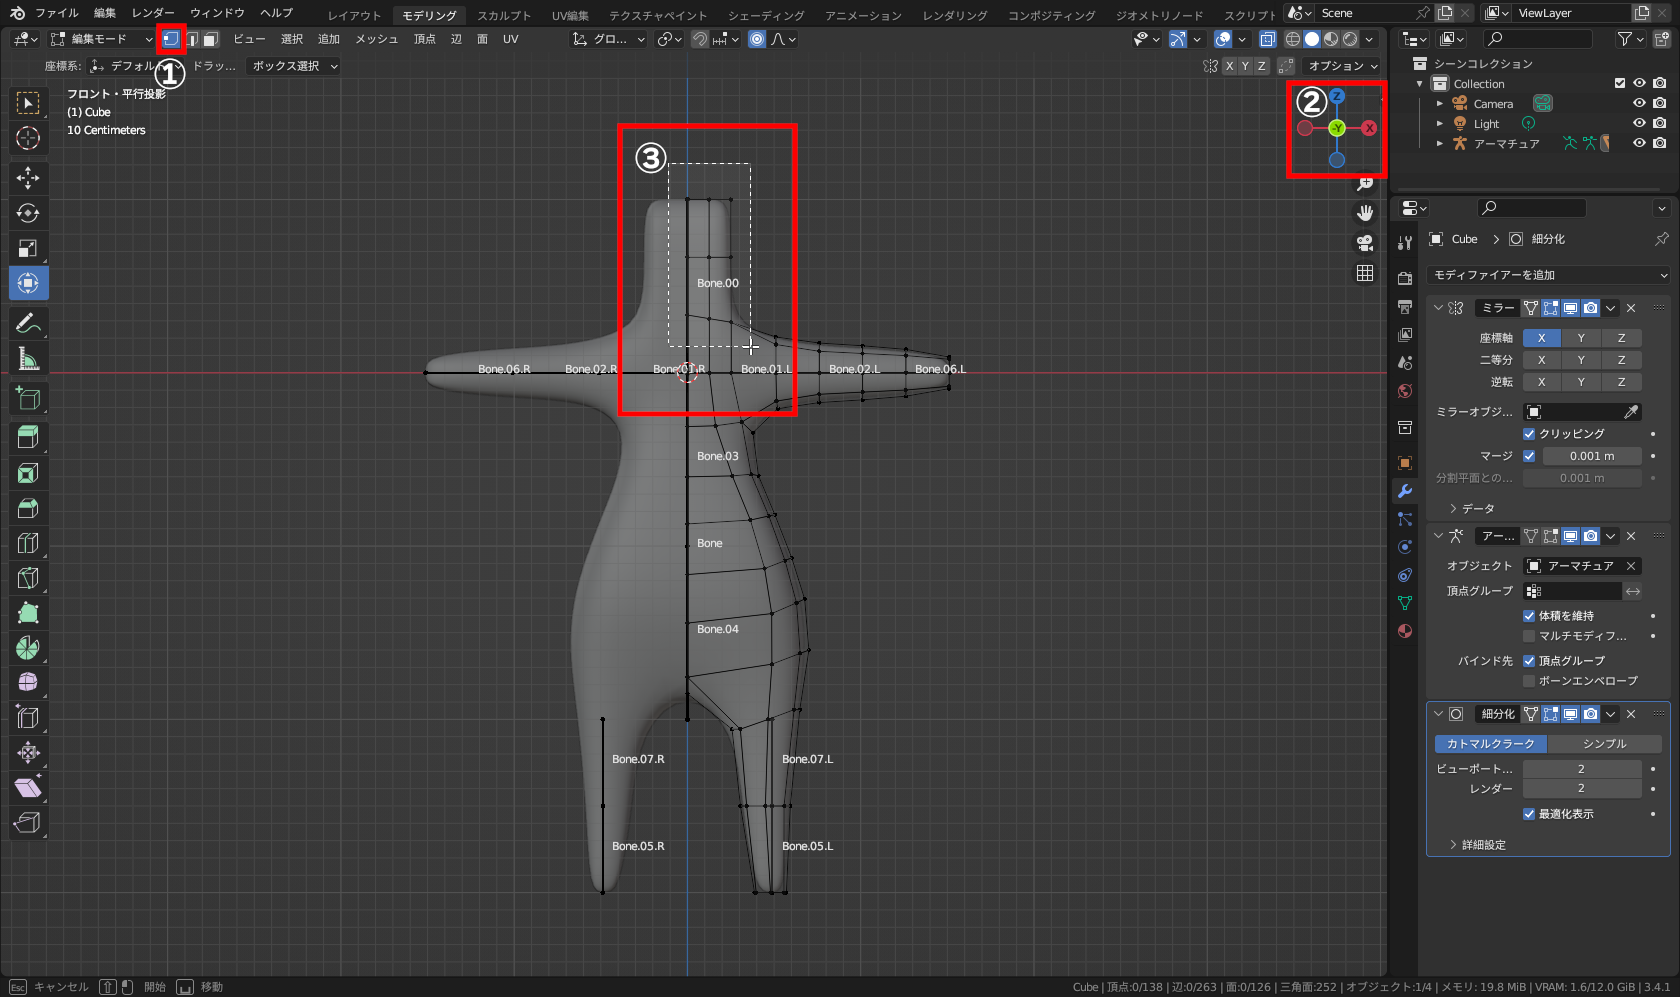
Task: Click the hand pan-view icon in viewport
Action: point(1365,213)
